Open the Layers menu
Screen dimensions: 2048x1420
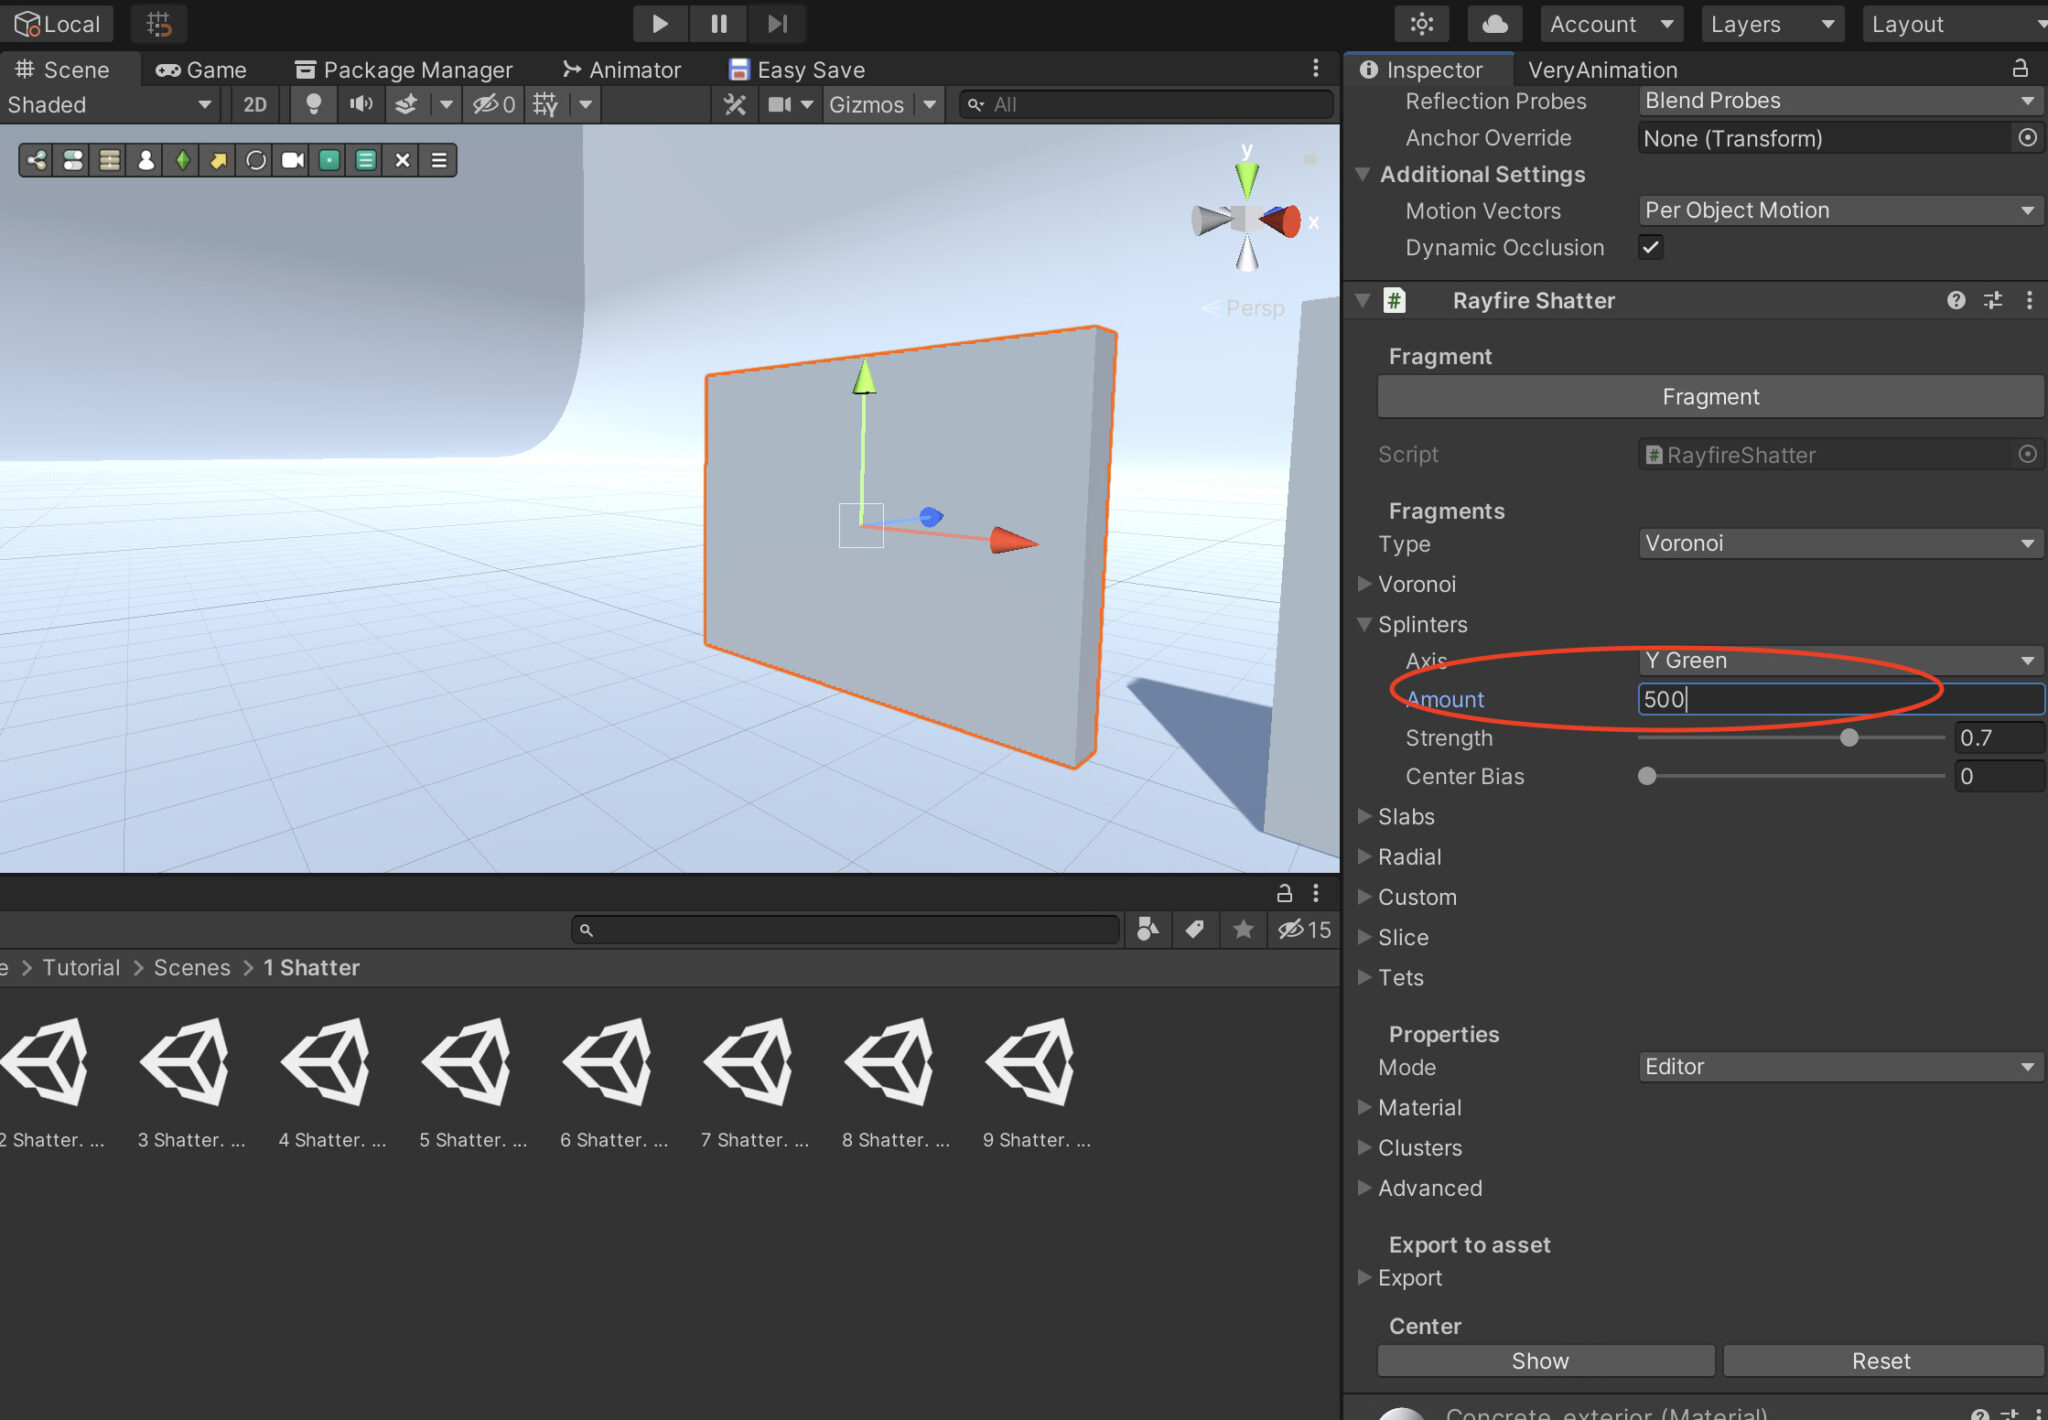(1772, 23)
